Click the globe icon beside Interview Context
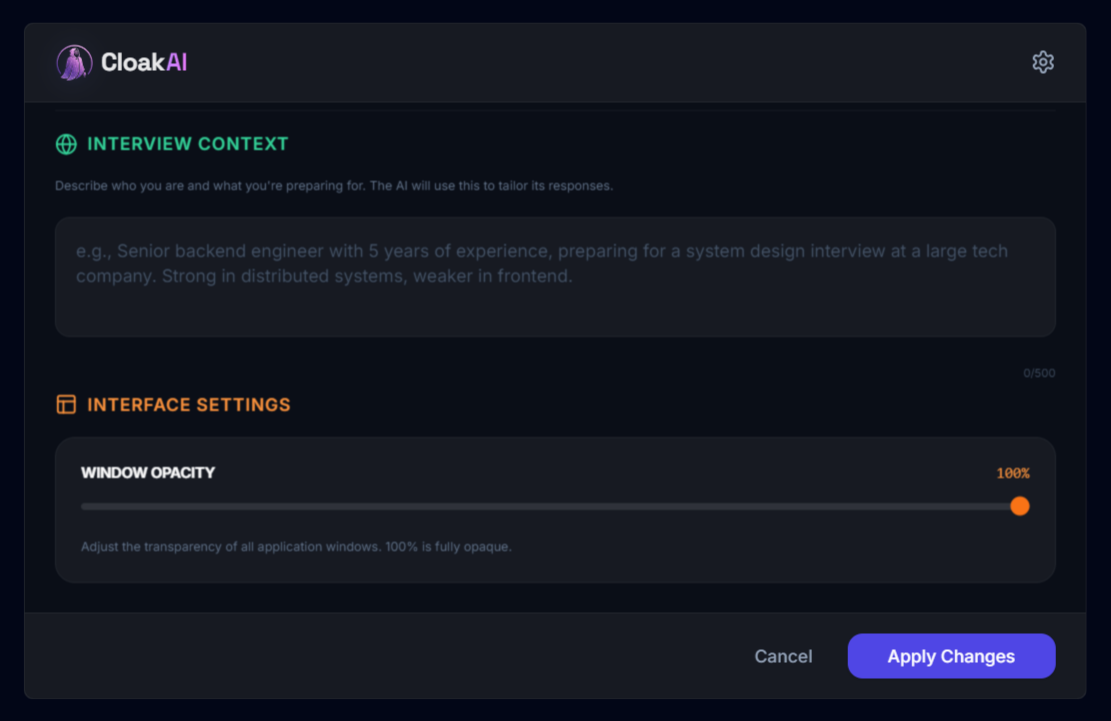The image size is (1111, 721). [x=66, y=144]
